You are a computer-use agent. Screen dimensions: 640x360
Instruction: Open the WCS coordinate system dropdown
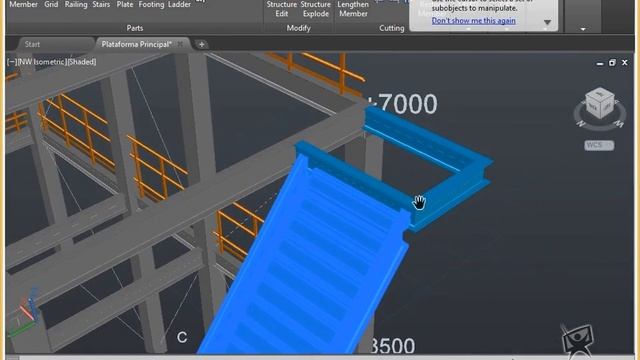599,145
